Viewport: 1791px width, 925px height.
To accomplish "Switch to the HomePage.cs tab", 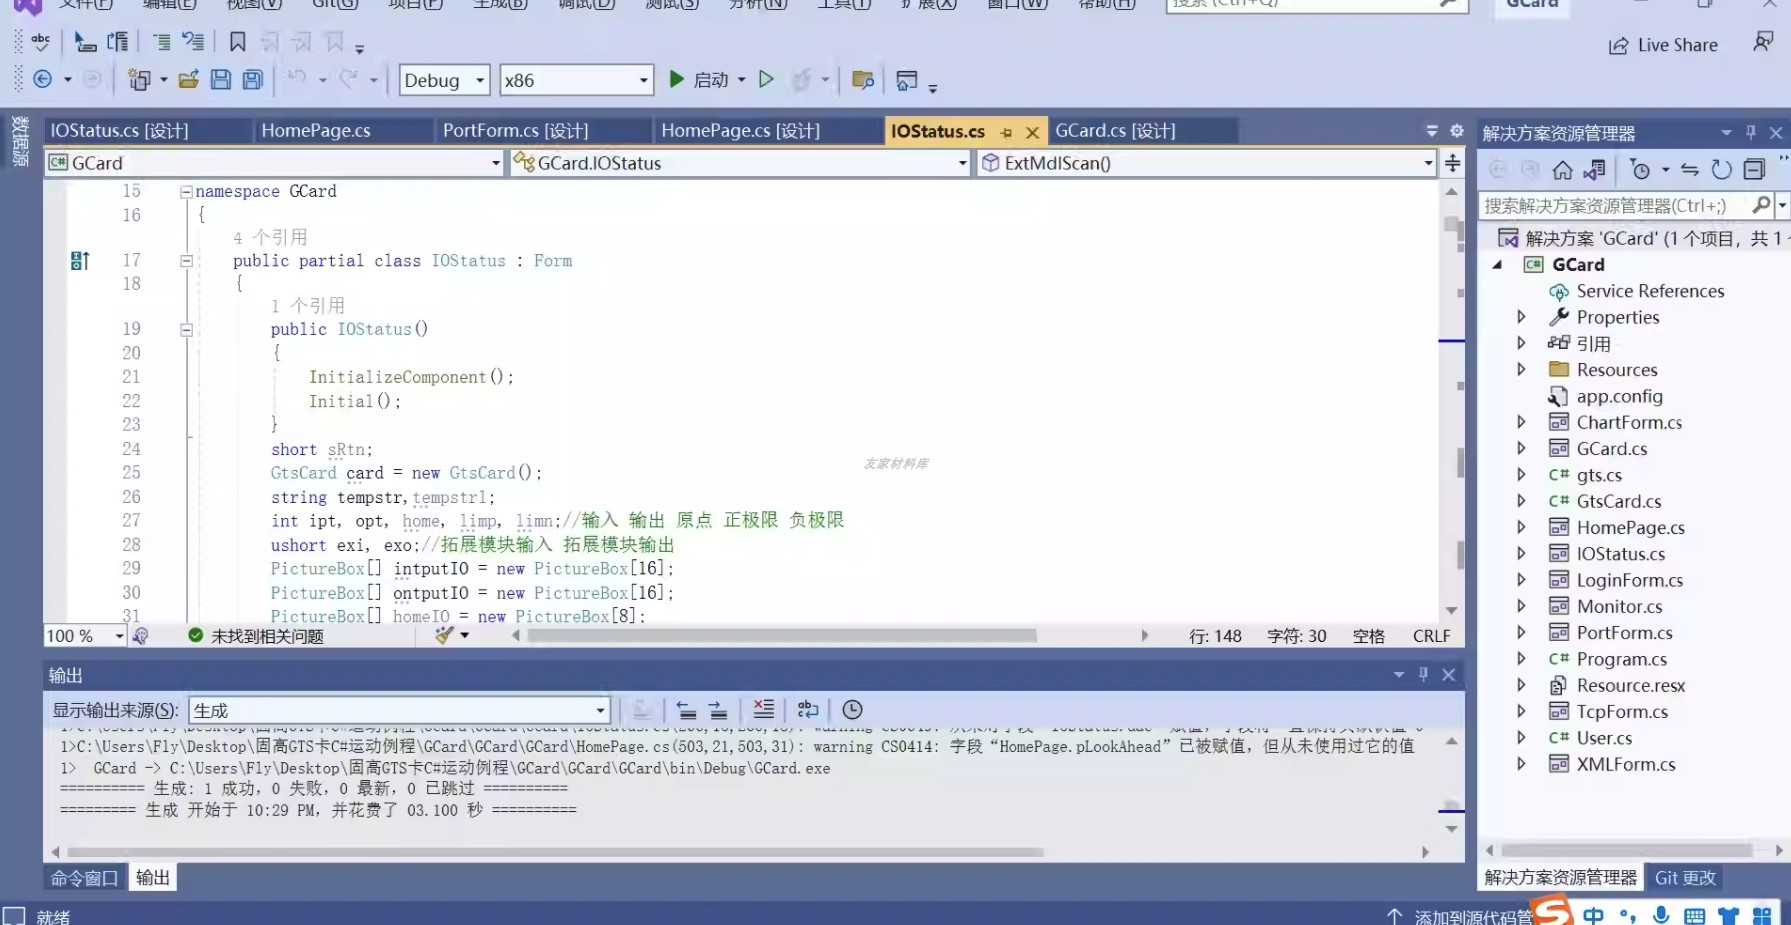I will [x=316, y=131].
